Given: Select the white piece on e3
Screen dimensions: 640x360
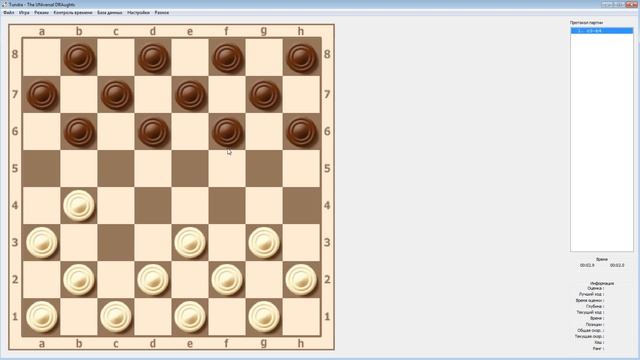Looking at the screenshot, I should [190, 242].
